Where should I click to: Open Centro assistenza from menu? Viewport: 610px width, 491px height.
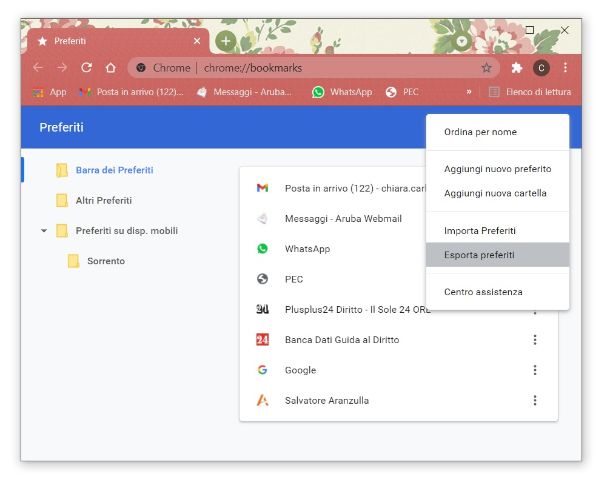(x=498, y=292)
